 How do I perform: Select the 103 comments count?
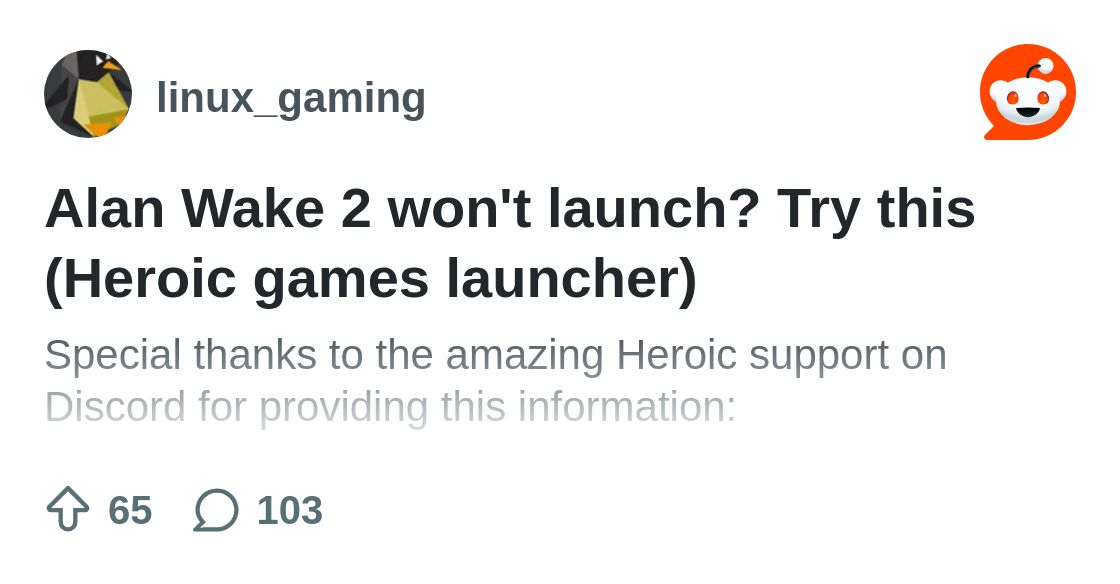[290, 510]
